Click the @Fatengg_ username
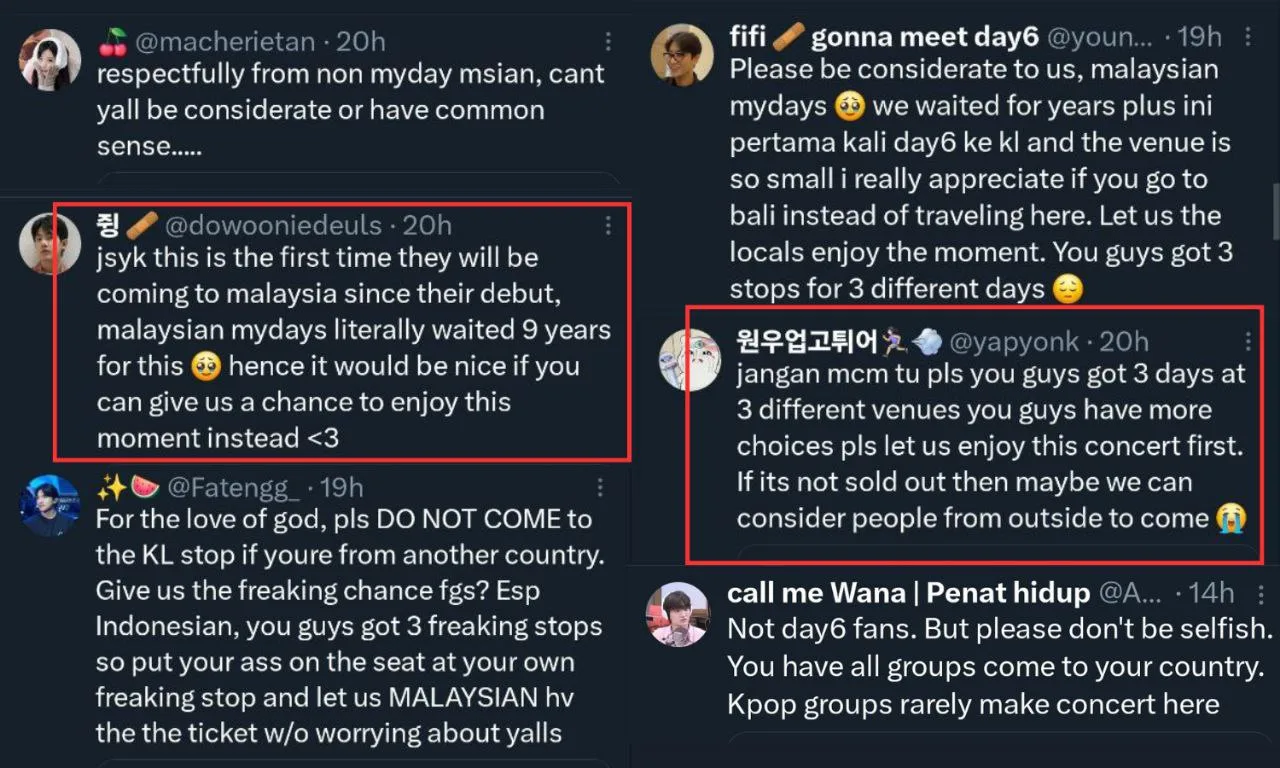 point(232,488)
